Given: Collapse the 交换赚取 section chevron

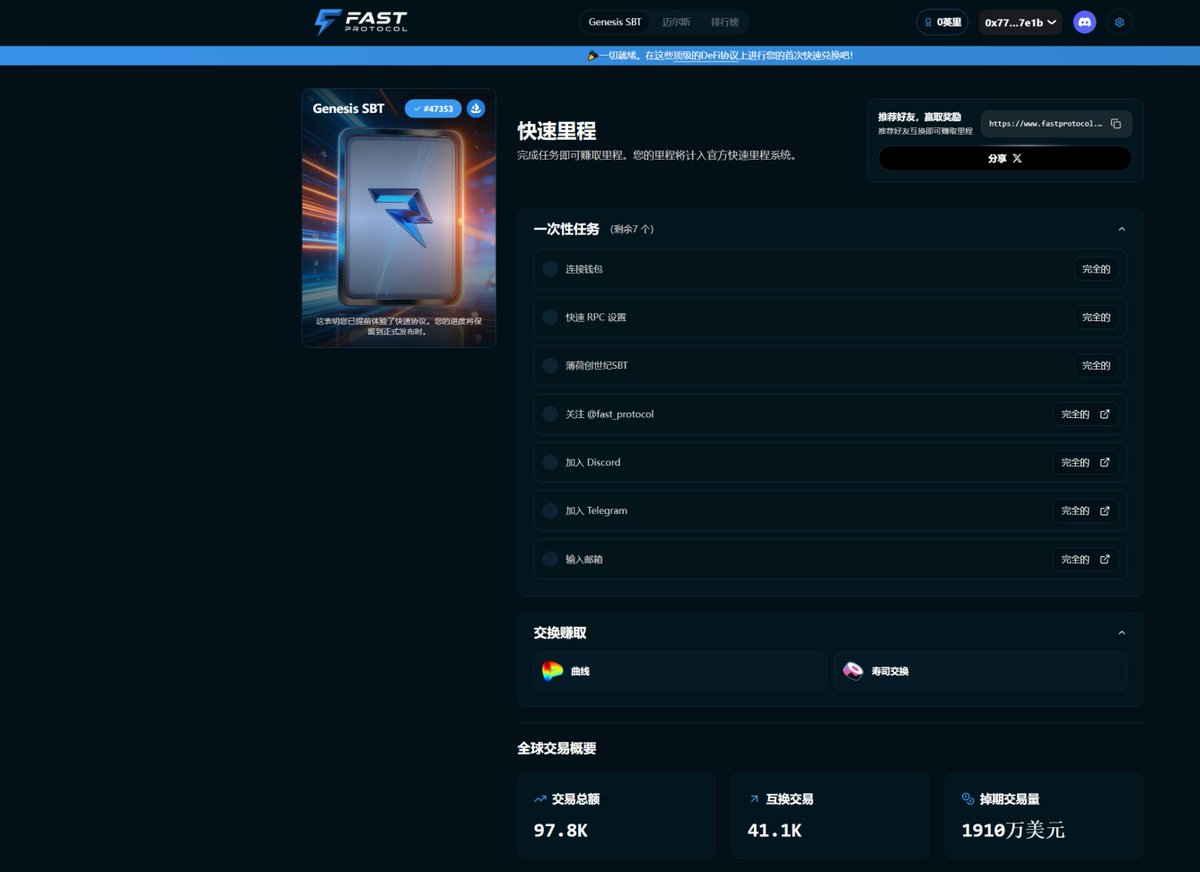Looking at the screenshot, I should [1121, 632].
